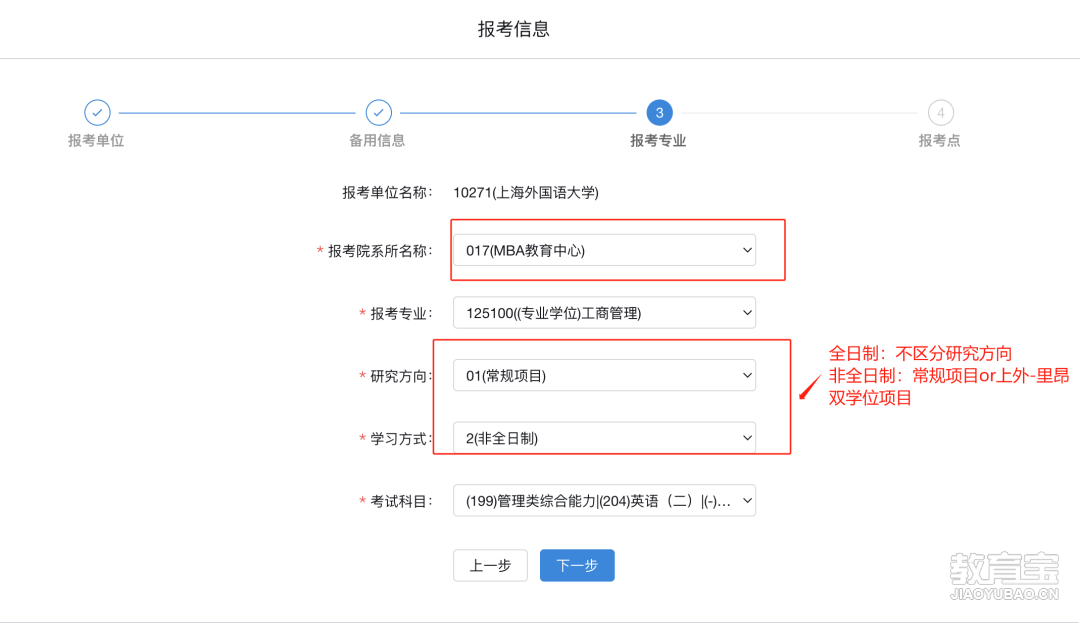1080x623 pixels.
Task: Click the 上一步 button
Action: 490,565
